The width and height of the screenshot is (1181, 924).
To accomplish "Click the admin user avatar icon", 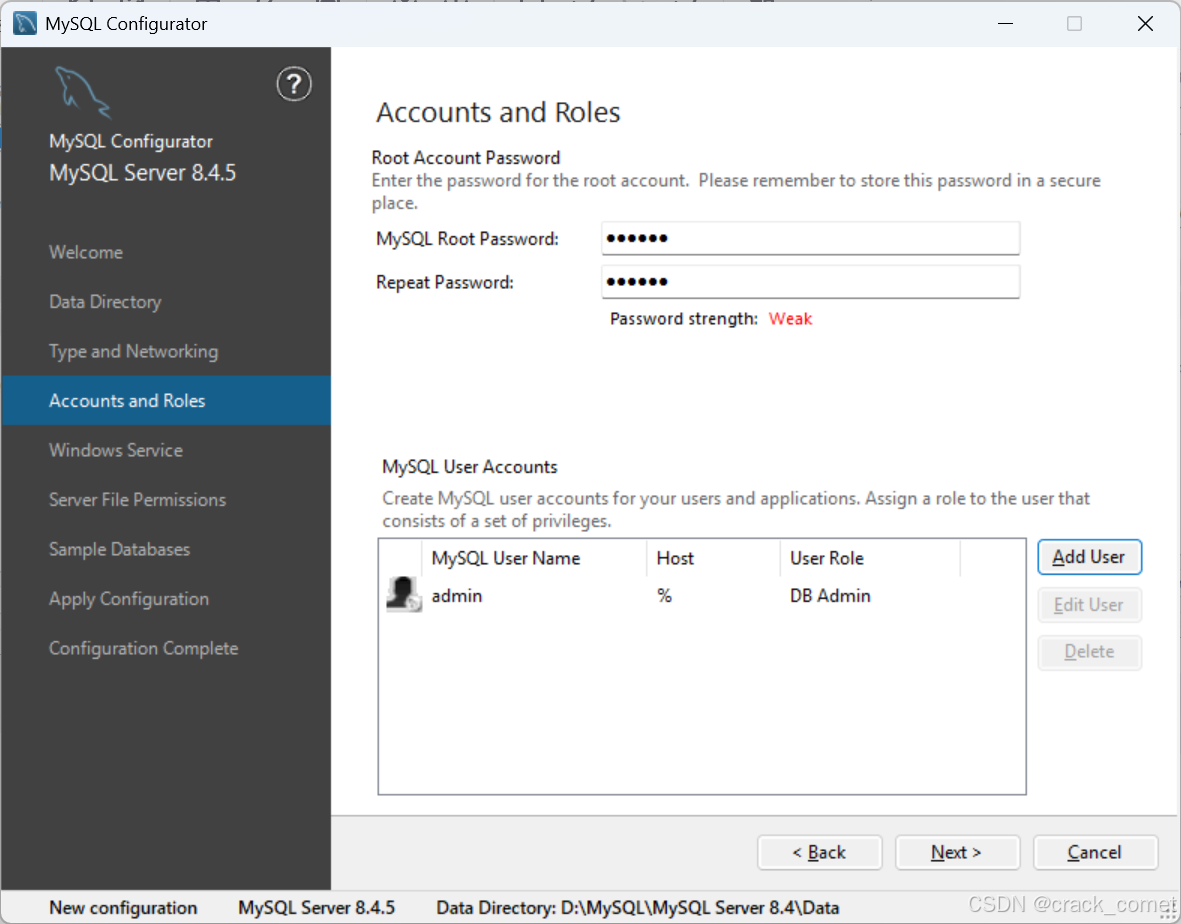I will [x=404, y=595].
